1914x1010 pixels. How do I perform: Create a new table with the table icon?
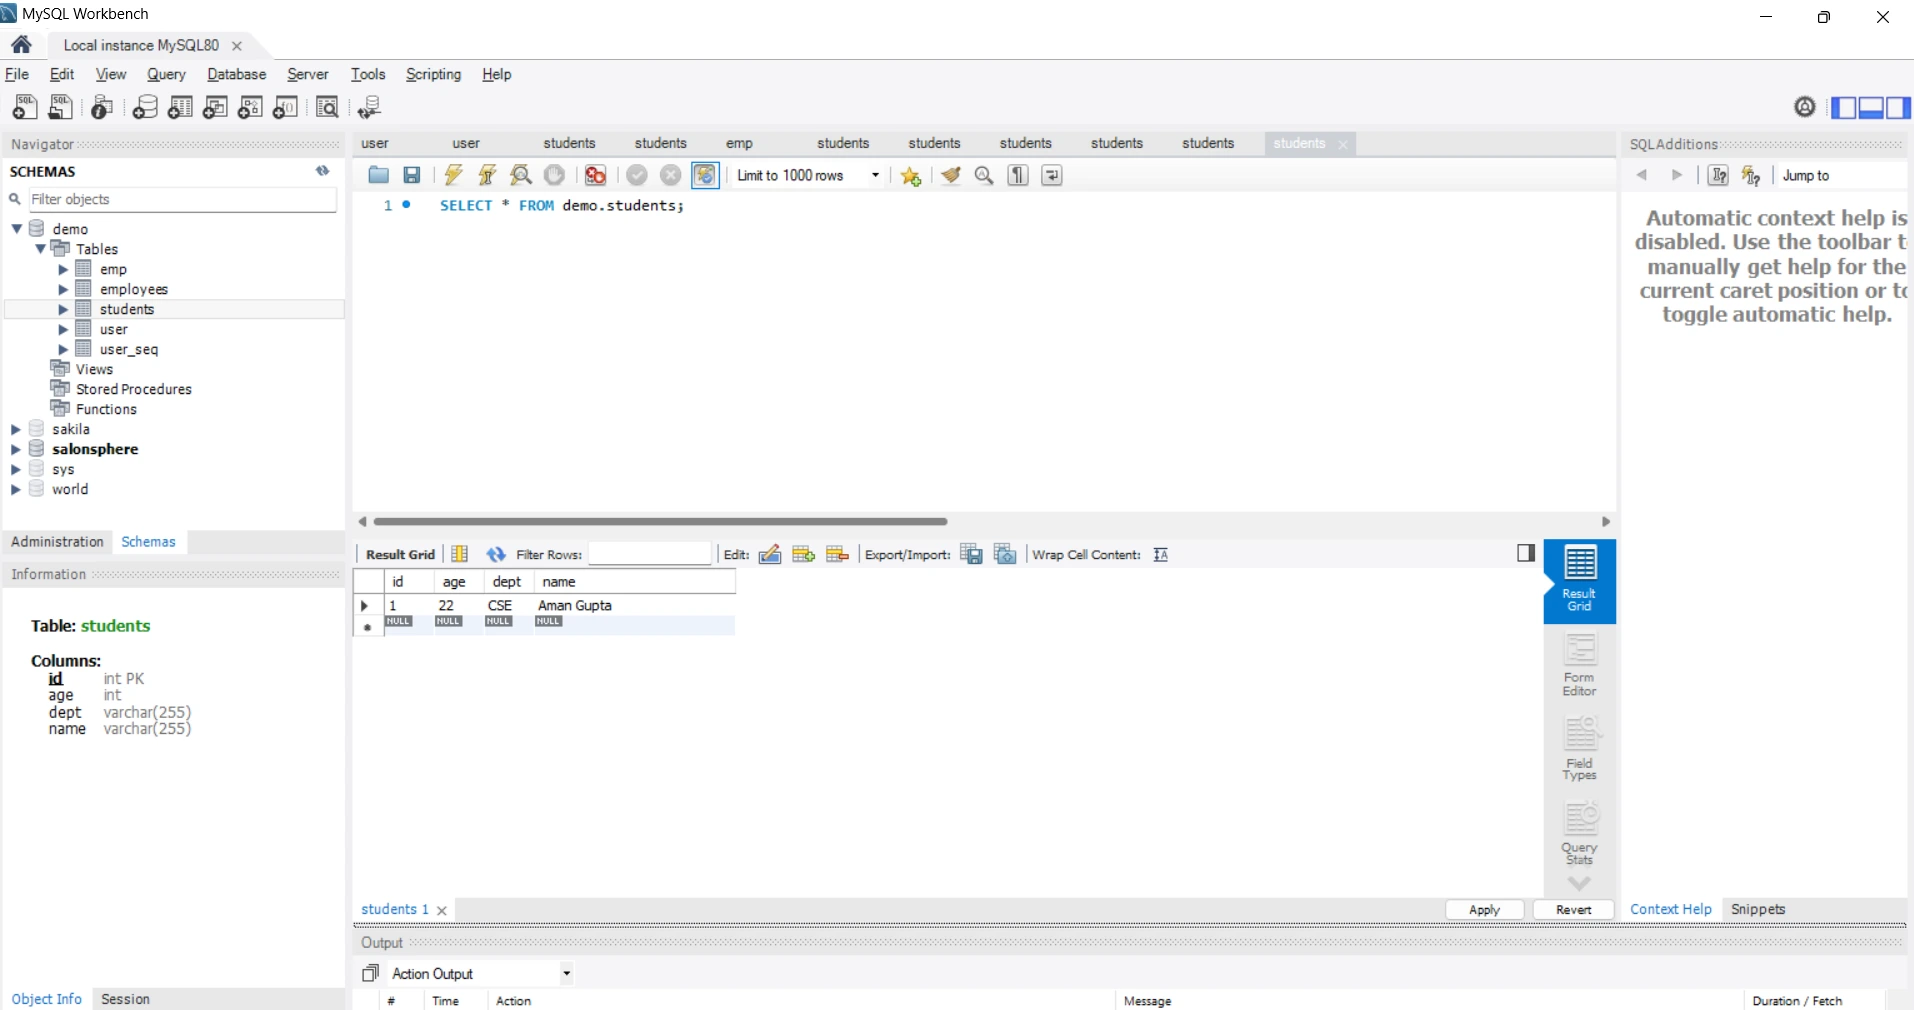coord(181,108)
